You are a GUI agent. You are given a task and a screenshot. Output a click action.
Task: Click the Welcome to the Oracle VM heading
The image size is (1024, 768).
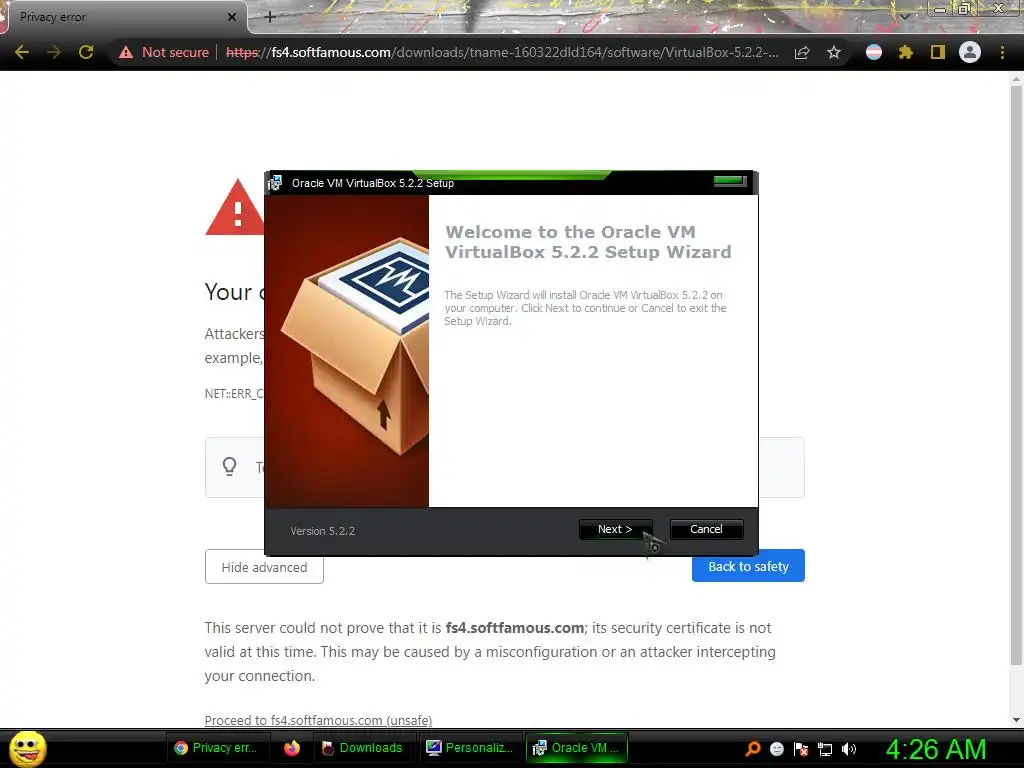[588, 242]
